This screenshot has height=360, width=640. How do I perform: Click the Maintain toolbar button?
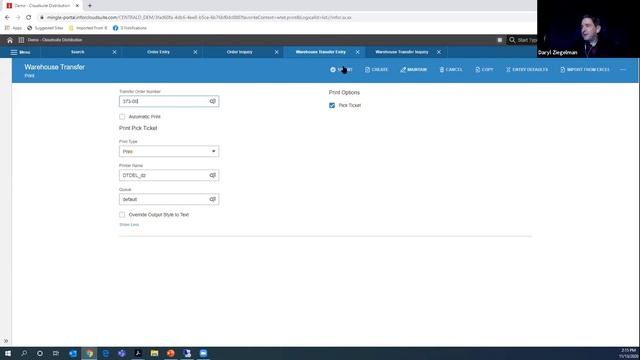[x=413, y=70]
